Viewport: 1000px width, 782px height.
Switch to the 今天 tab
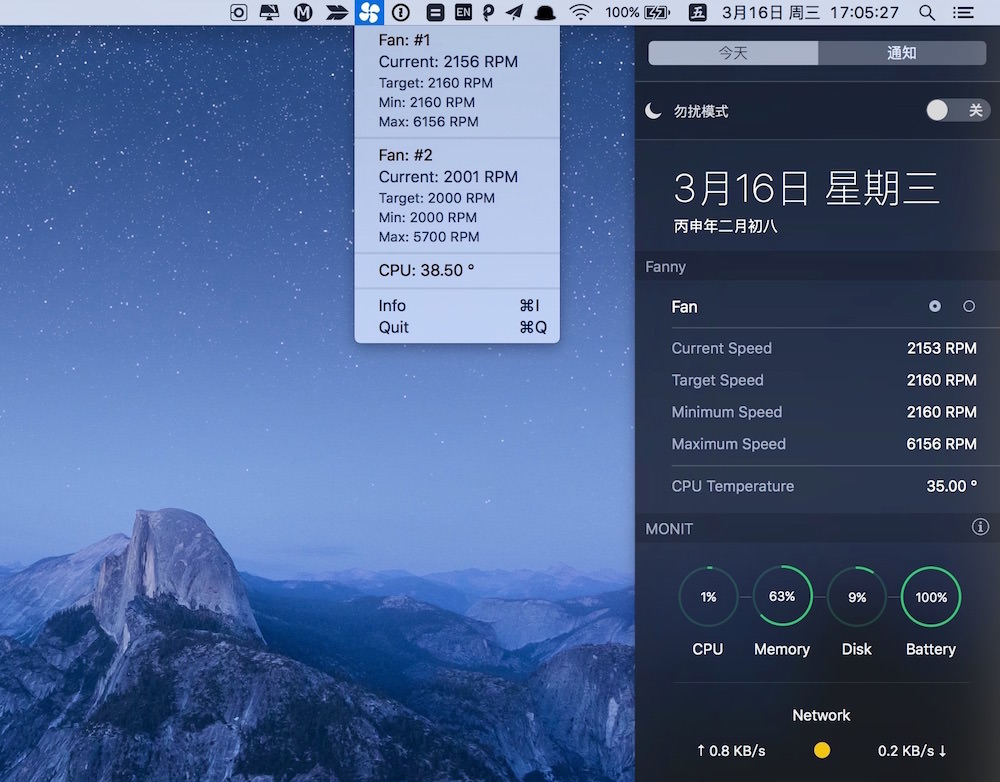[733, 52]
